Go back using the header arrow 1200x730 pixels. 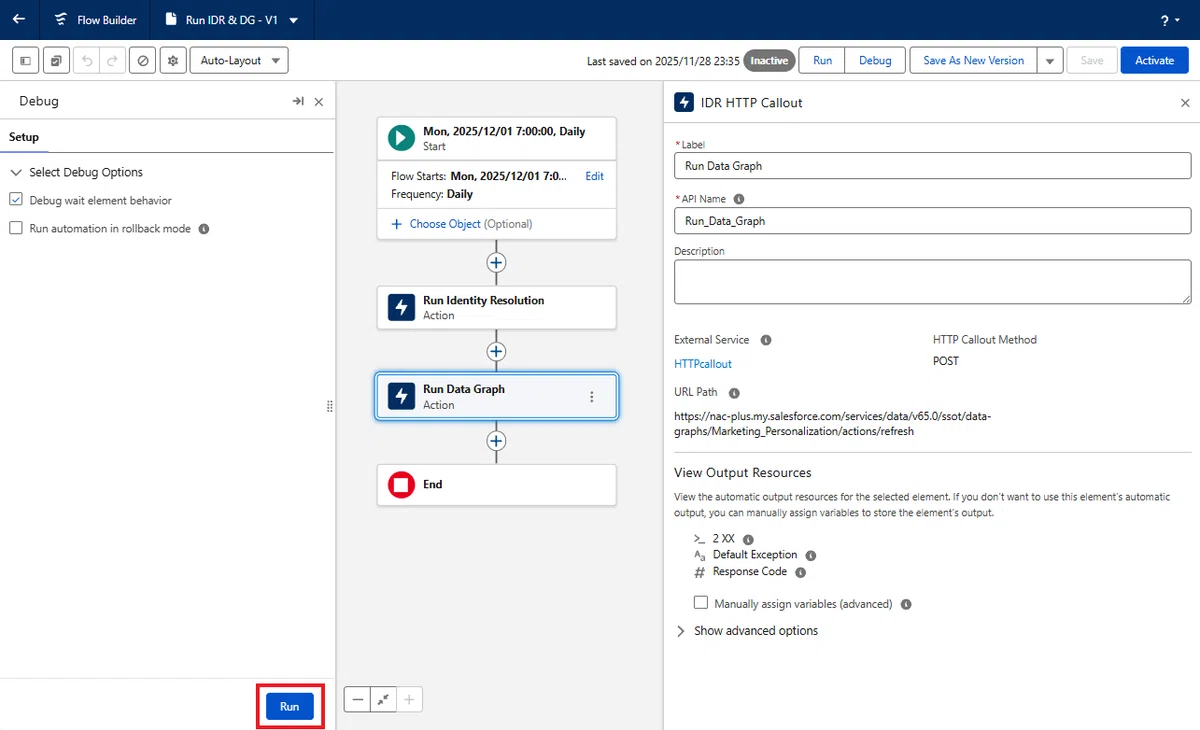click(x=19, y=19)
